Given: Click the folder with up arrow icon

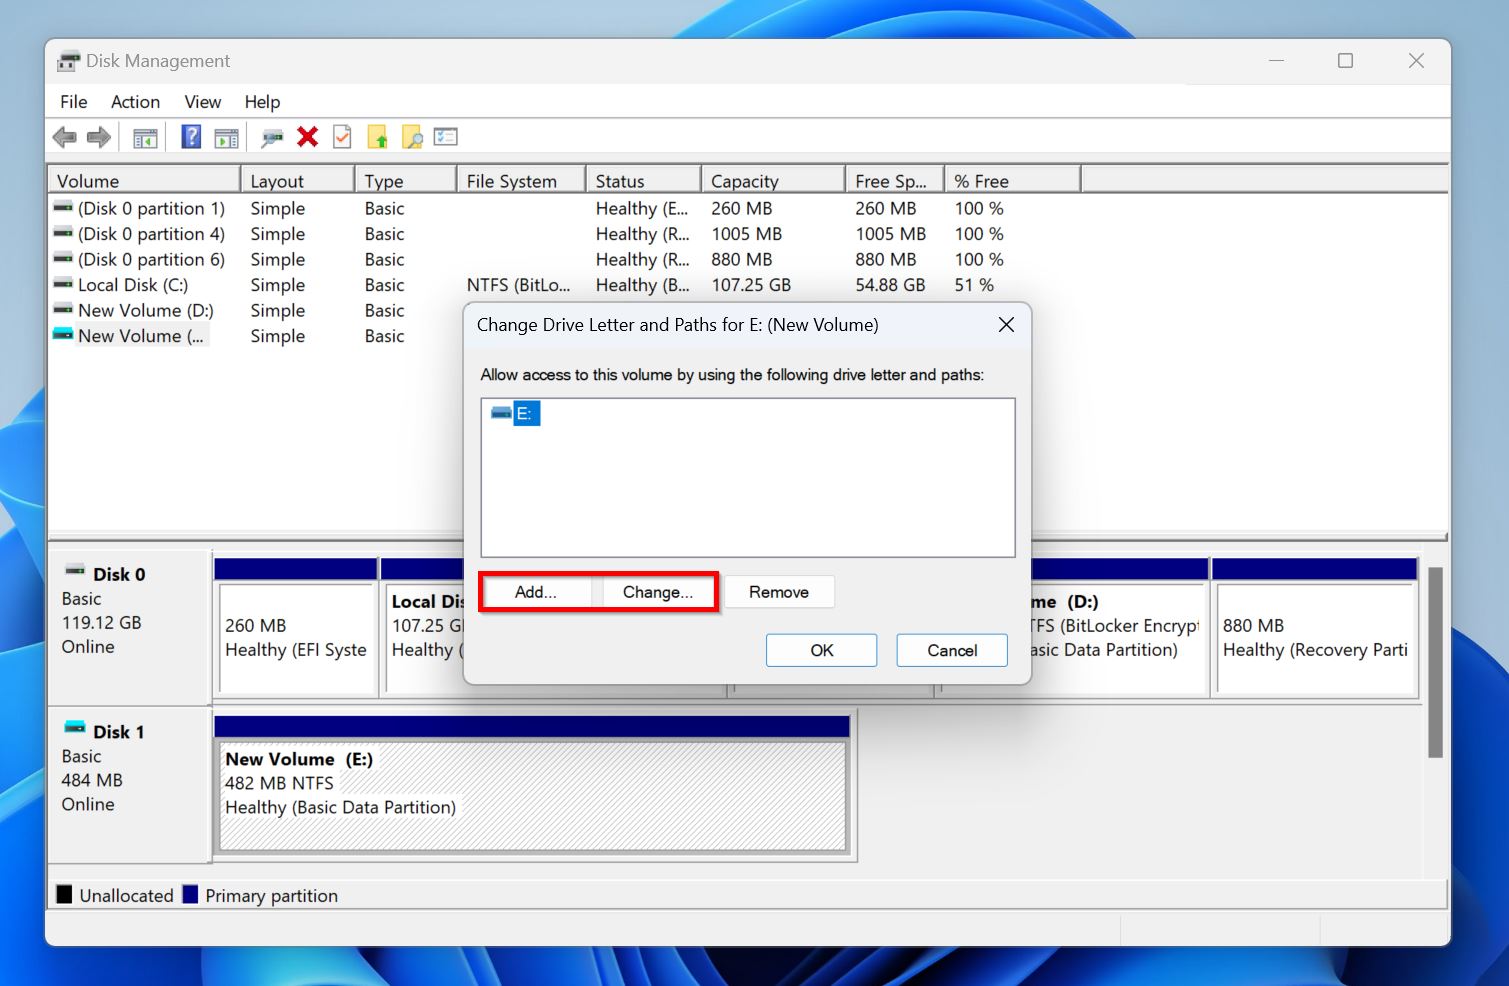Looking at the screenshot, I should coord(379,136).
